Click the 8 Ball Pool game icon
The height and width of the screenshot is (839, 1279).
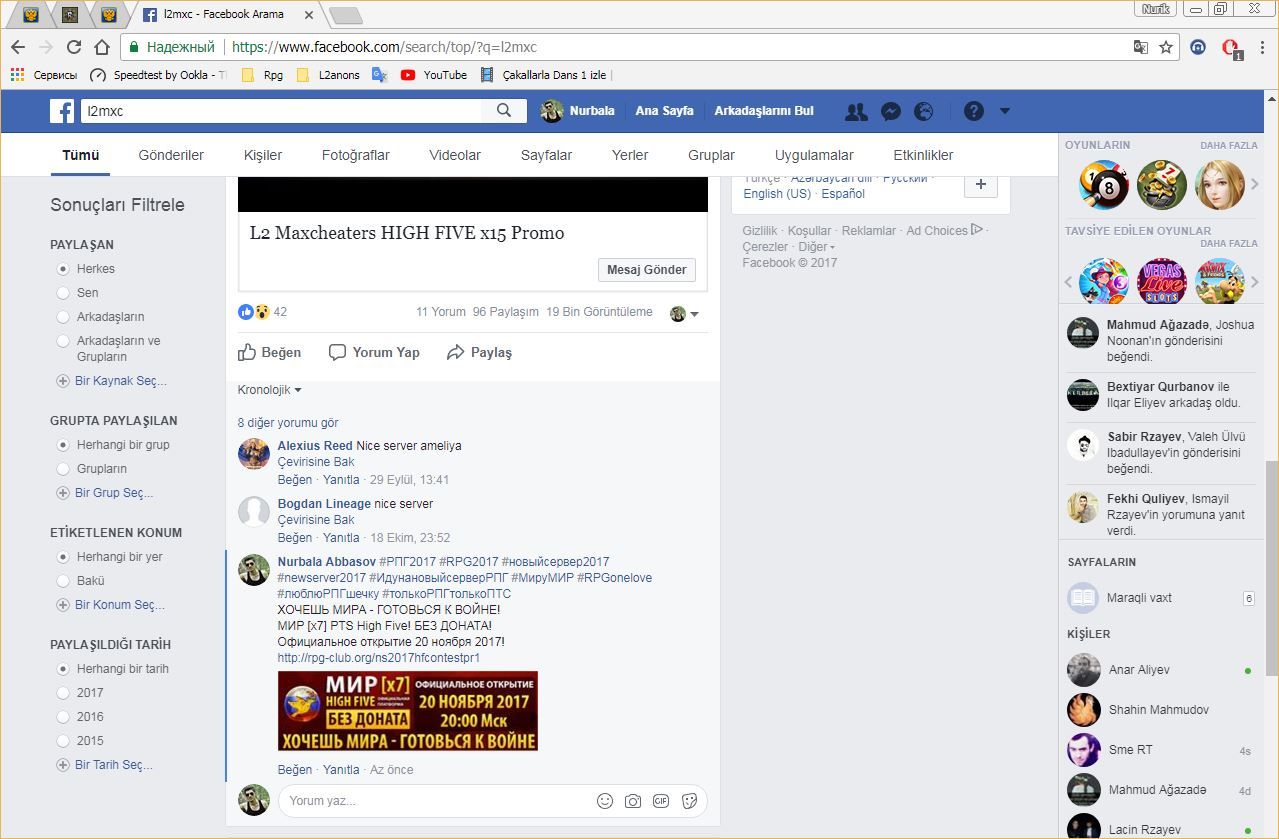coord(1104,185)
